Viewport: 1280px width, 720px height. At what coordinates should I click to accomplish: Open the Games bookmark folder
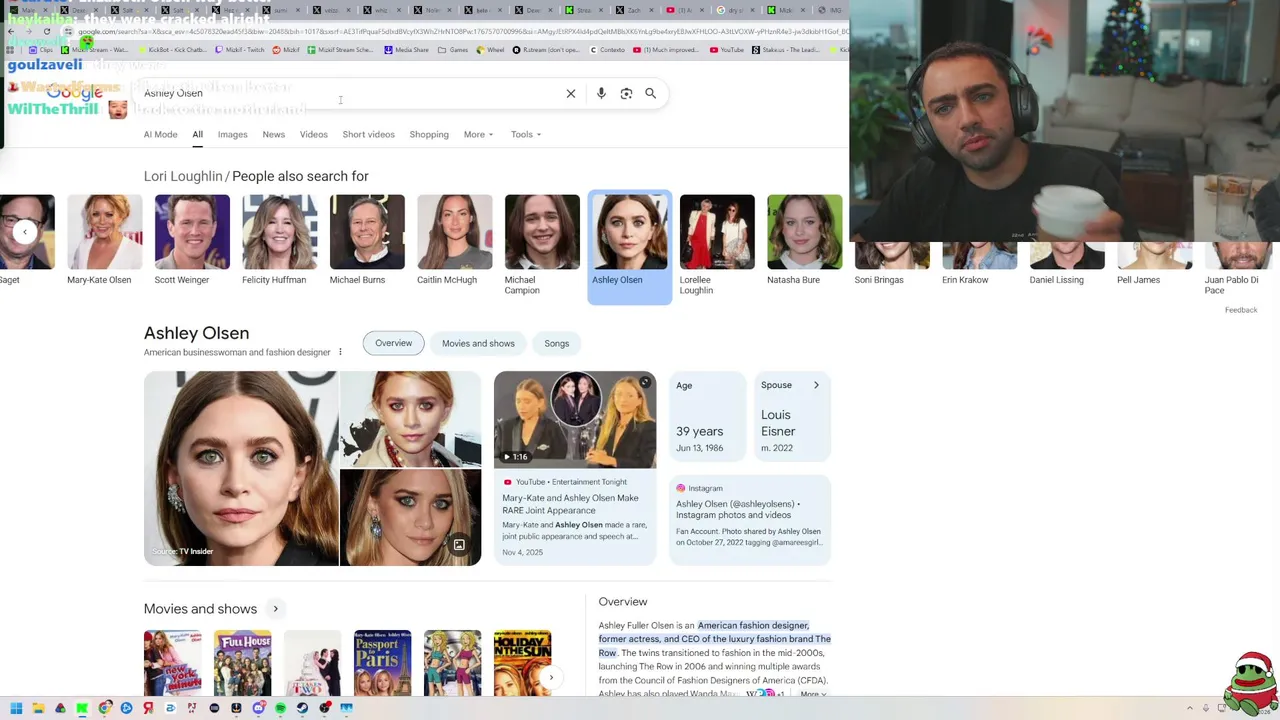[453, 50]
